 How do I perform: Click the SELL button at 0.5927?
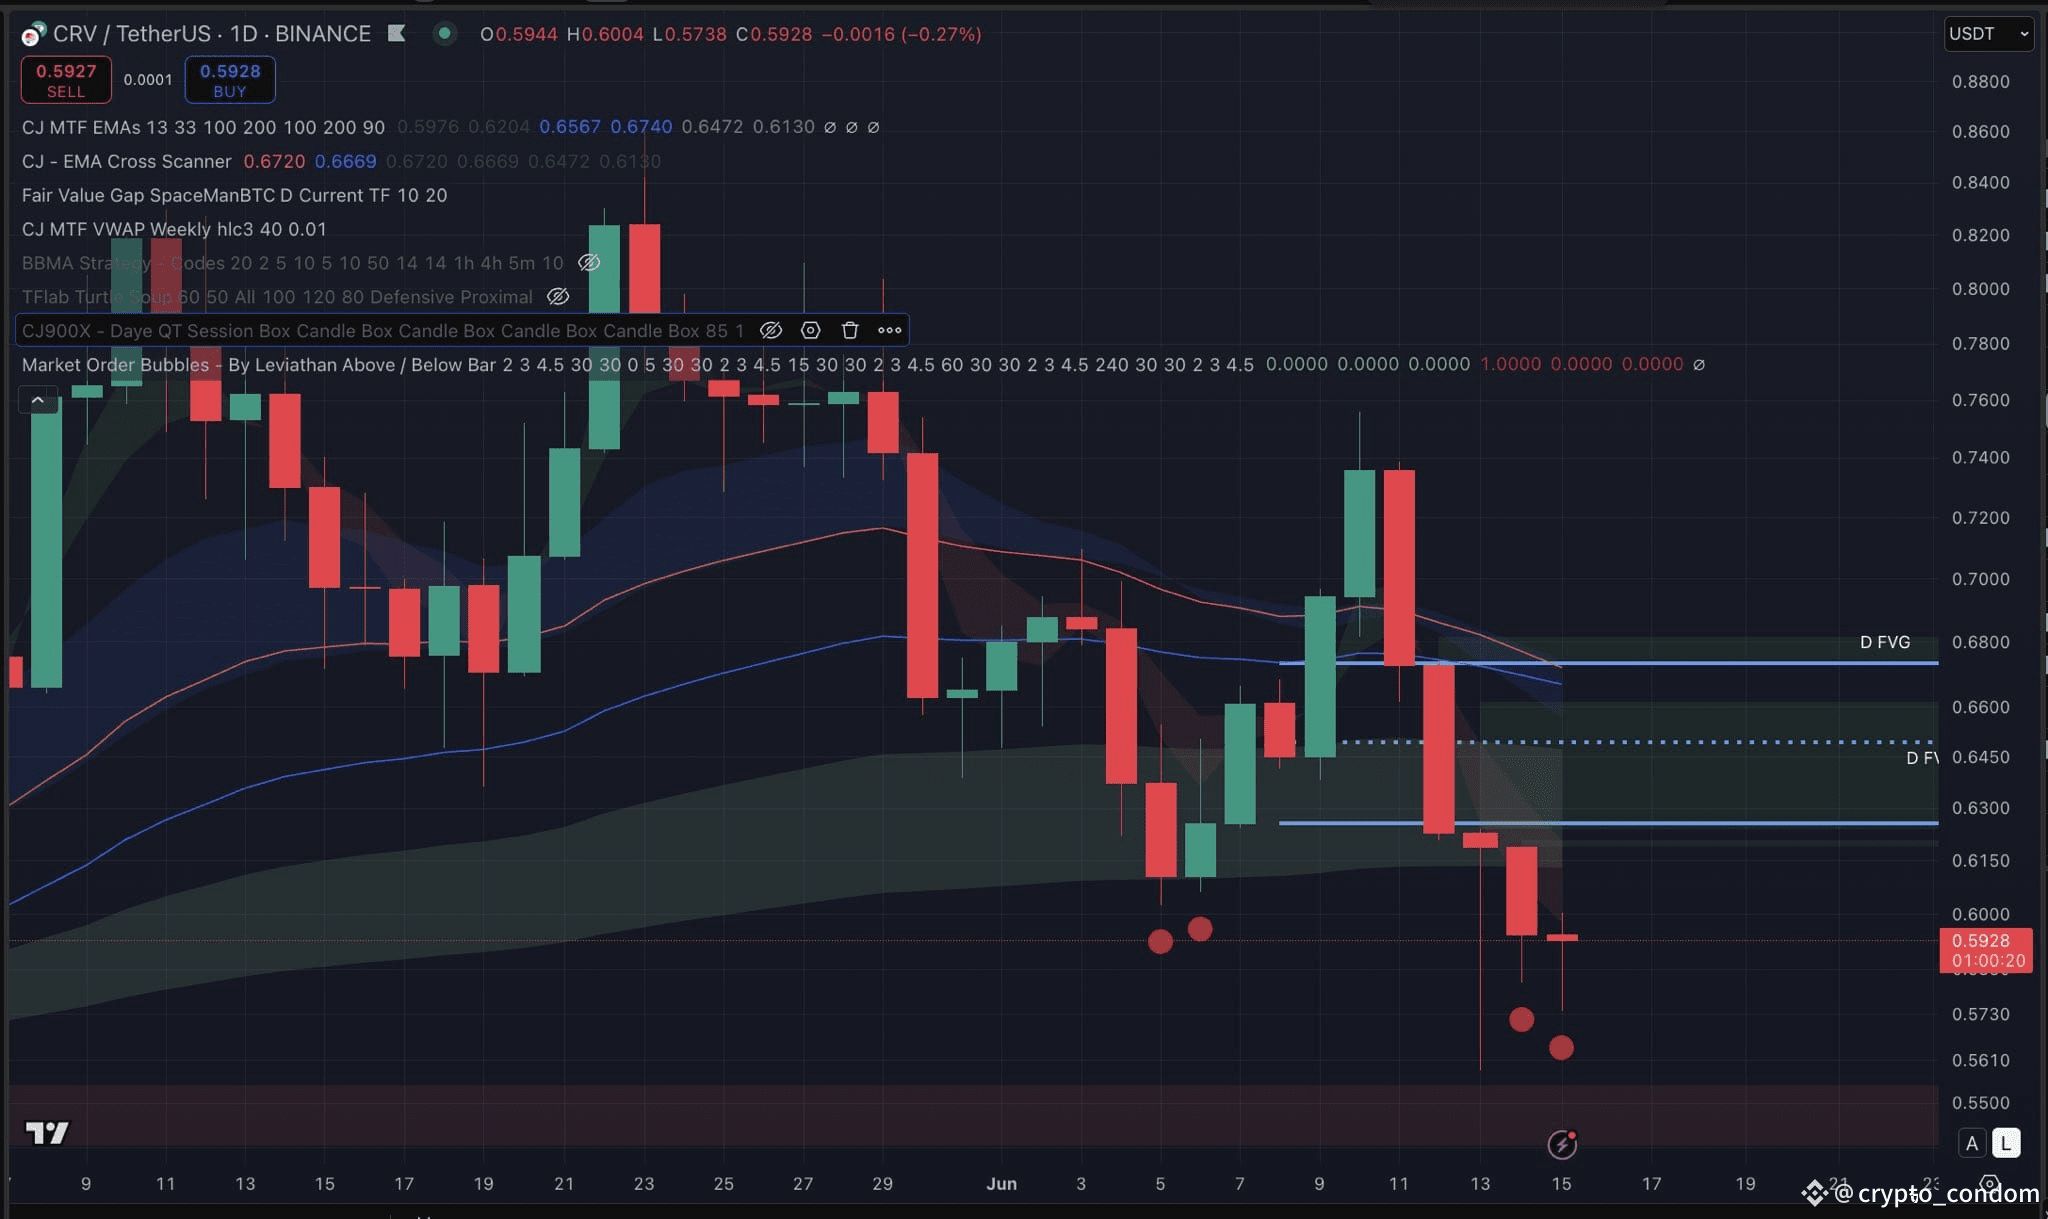[66, 80]
